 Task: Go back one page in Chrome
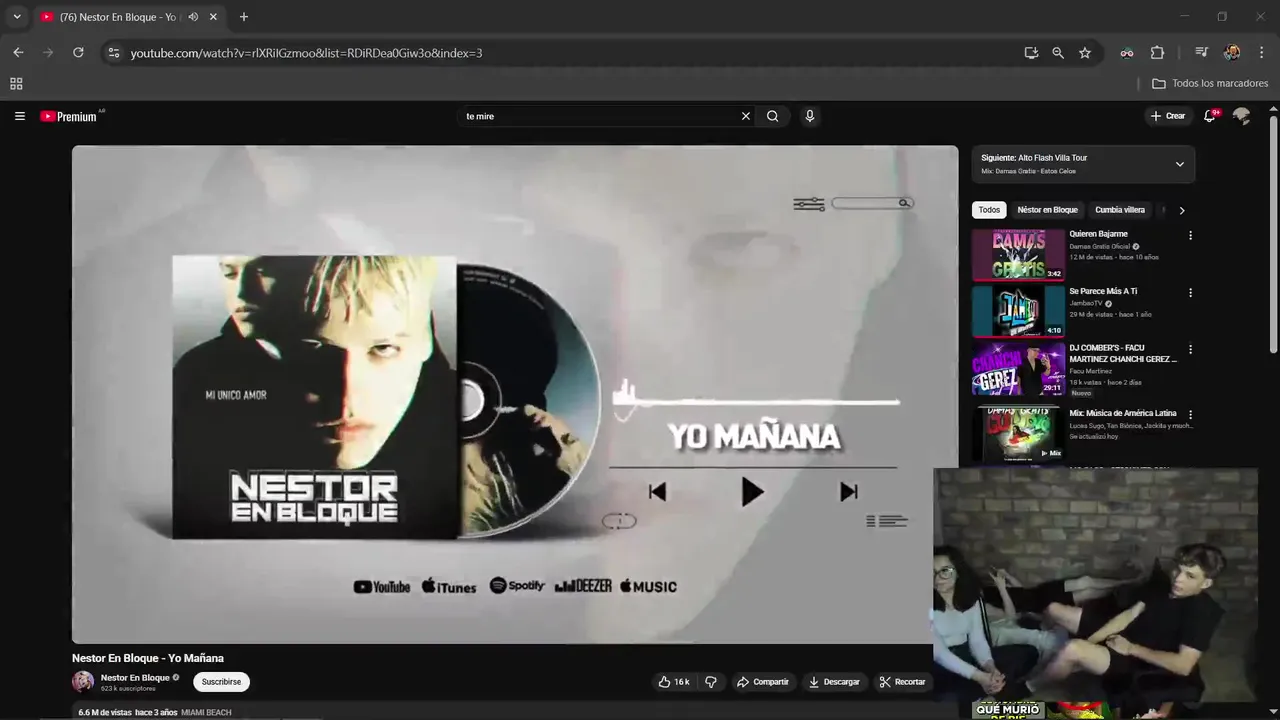coord(18,53)
